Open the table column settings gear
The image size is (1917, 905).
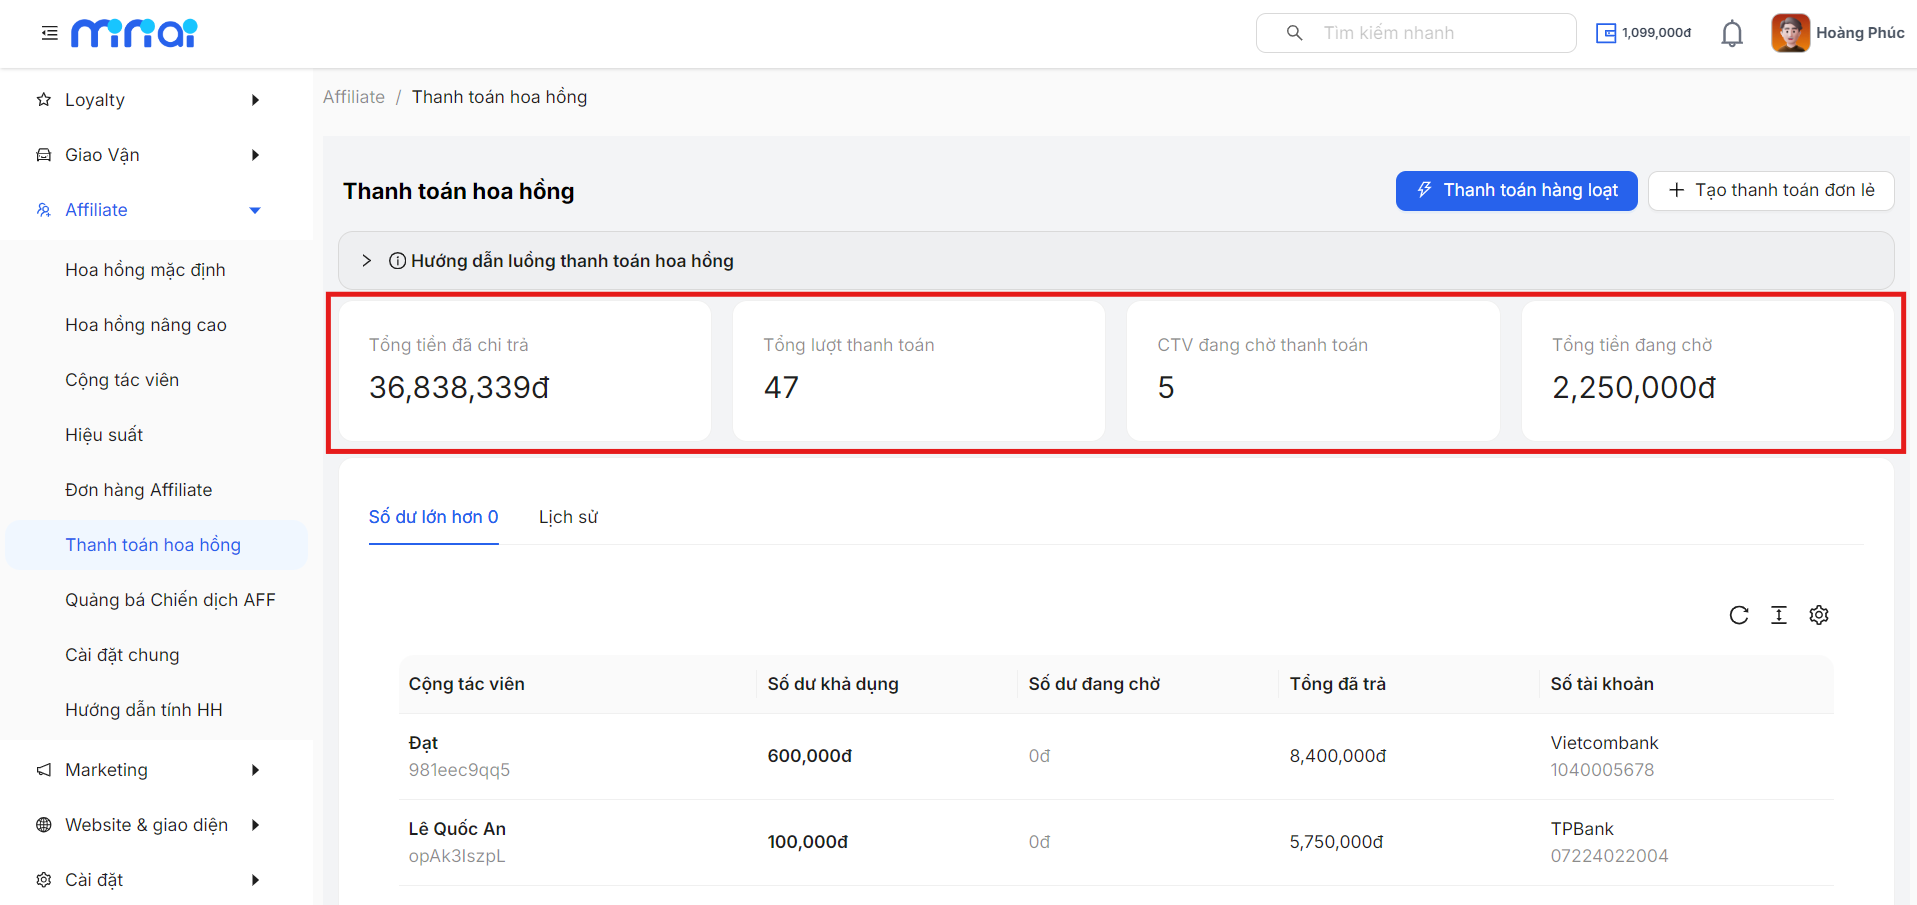click(1819, 615)
